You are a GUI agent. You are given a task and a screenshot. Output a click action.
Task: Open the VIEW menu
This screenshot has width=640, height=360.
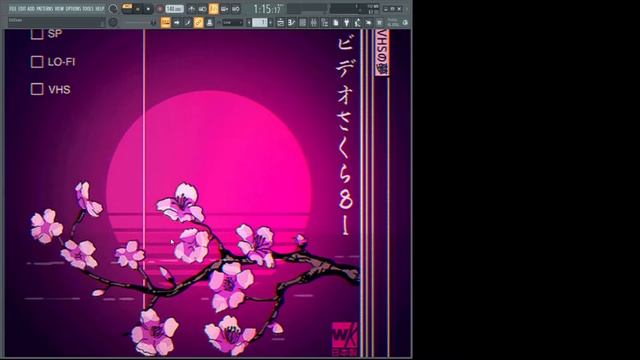60,9
